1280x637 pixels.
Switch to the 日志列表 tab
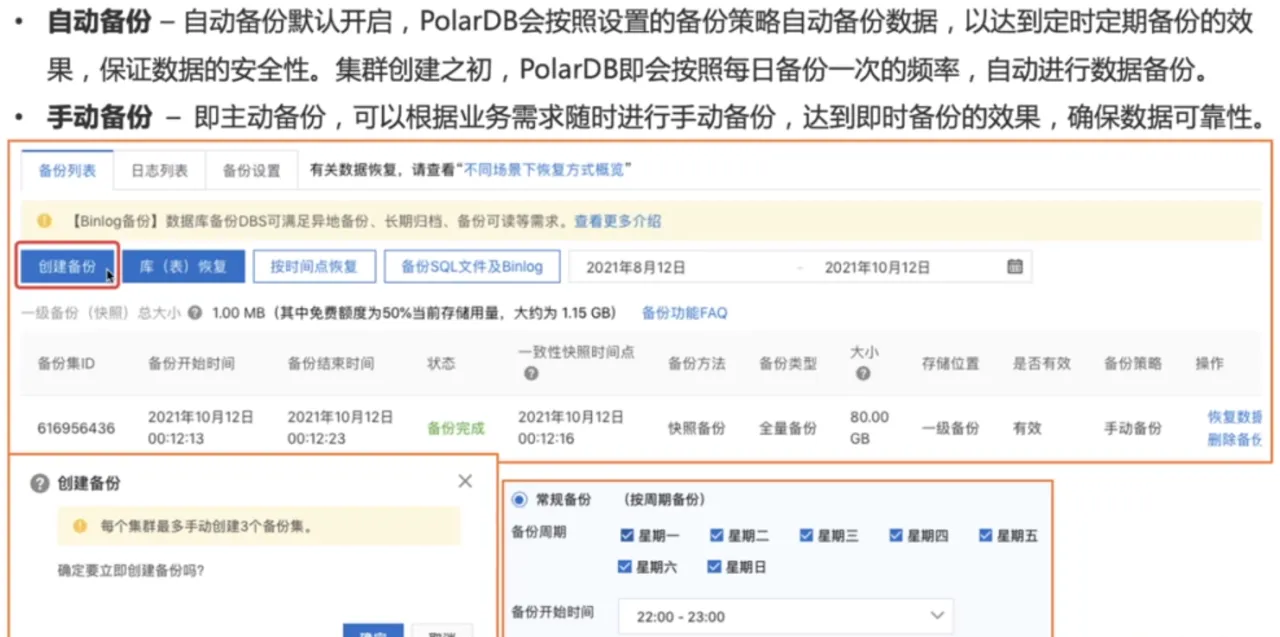pyautogui.click(x=159, y=170)
